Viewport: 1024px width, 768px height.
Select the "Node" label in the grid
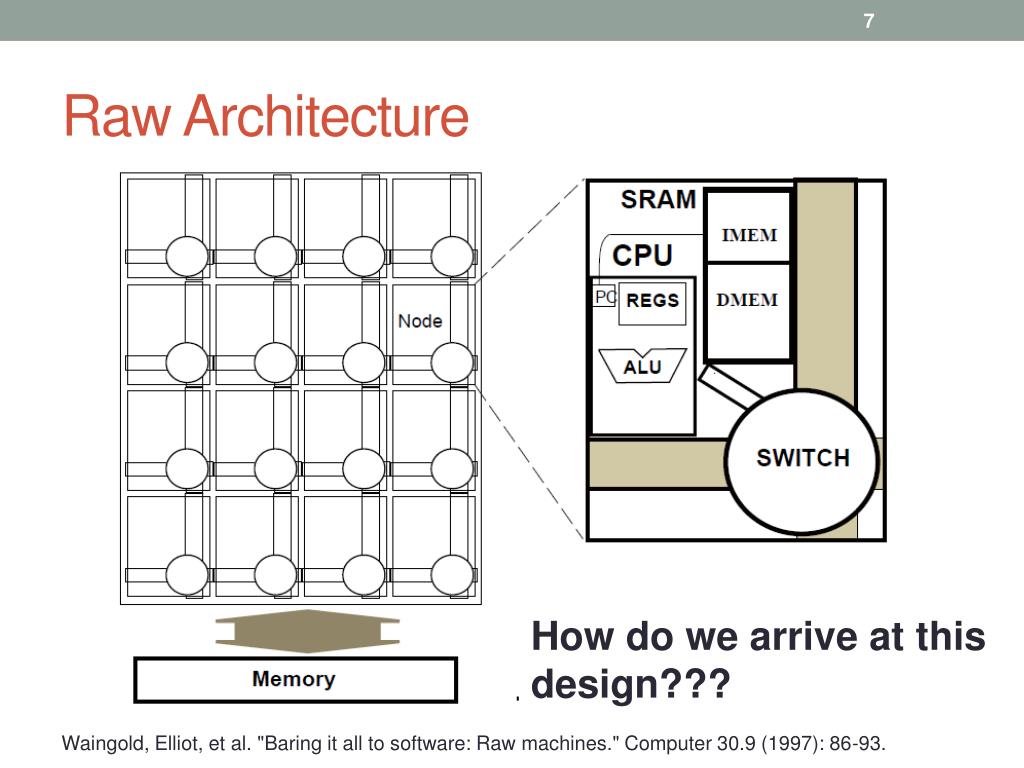click(420, 321)
